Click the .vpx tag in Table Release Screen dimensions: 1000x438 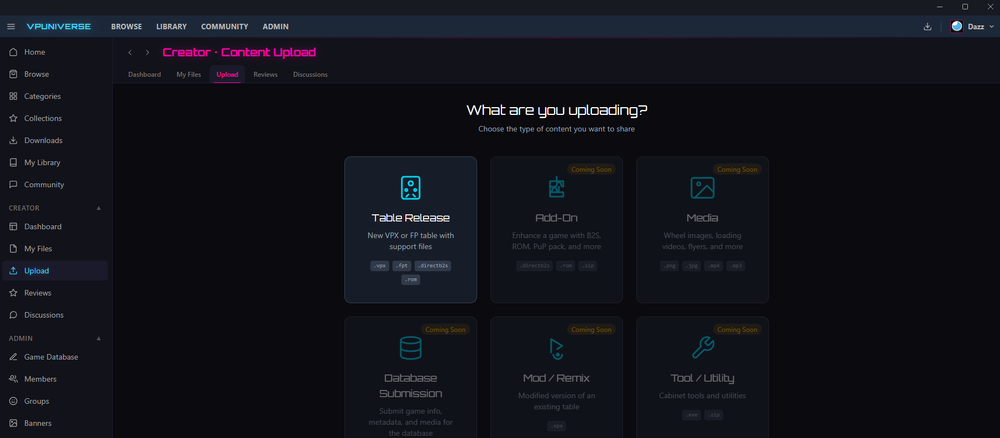click(x=379, y=266)
